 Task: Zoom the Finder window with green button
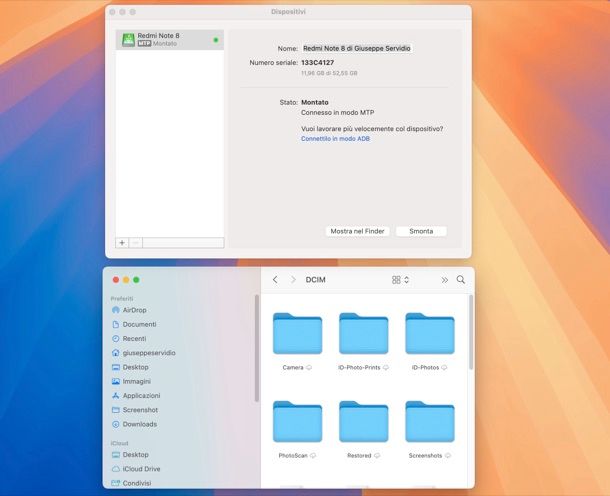(136, 280)
